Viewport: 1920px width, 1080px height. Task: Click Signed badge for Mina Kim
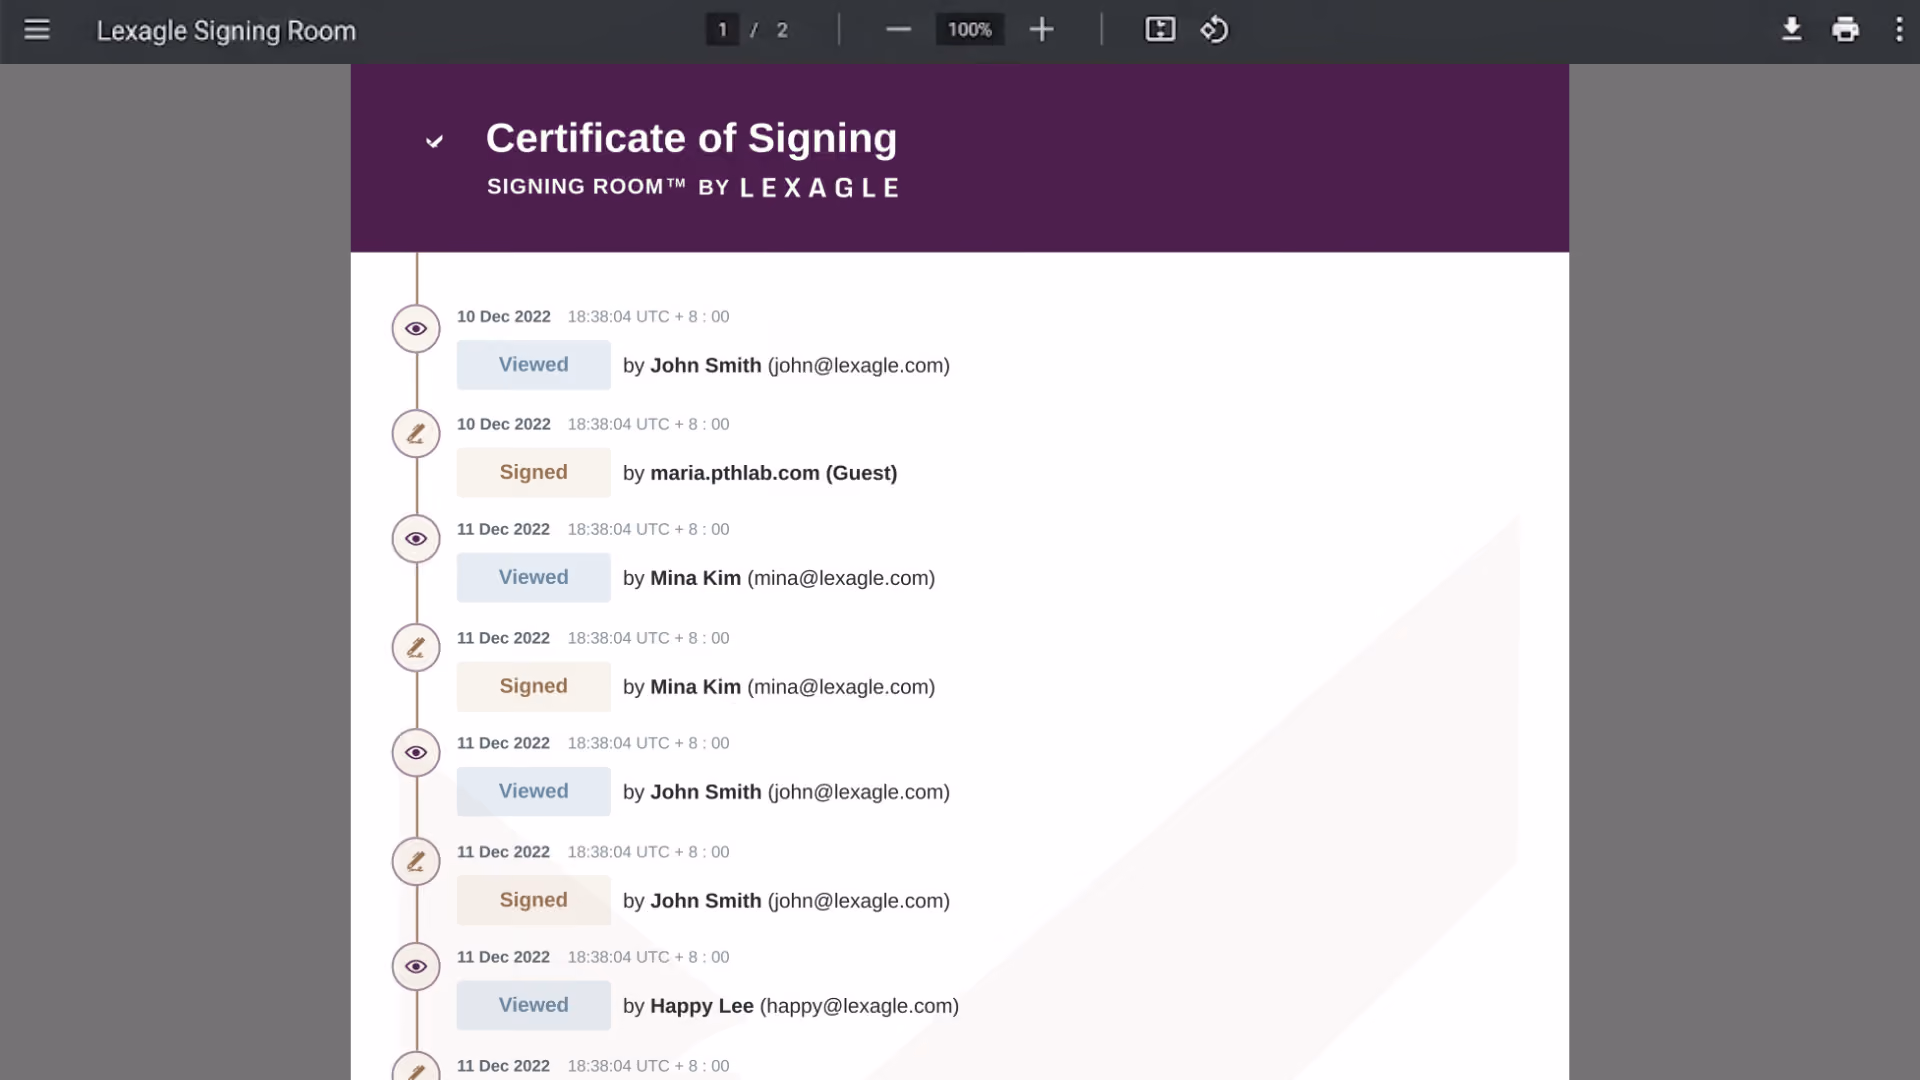click(x=534, y=686)
